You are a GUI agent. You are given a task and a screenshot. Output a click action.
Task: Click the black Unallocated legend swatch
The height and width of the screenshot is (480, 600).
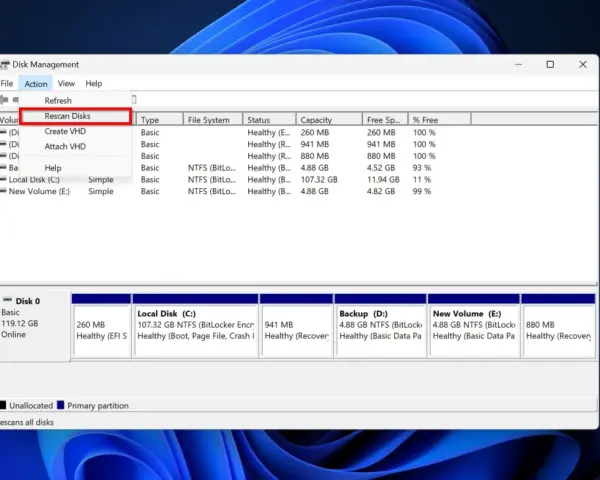point(3,405)
